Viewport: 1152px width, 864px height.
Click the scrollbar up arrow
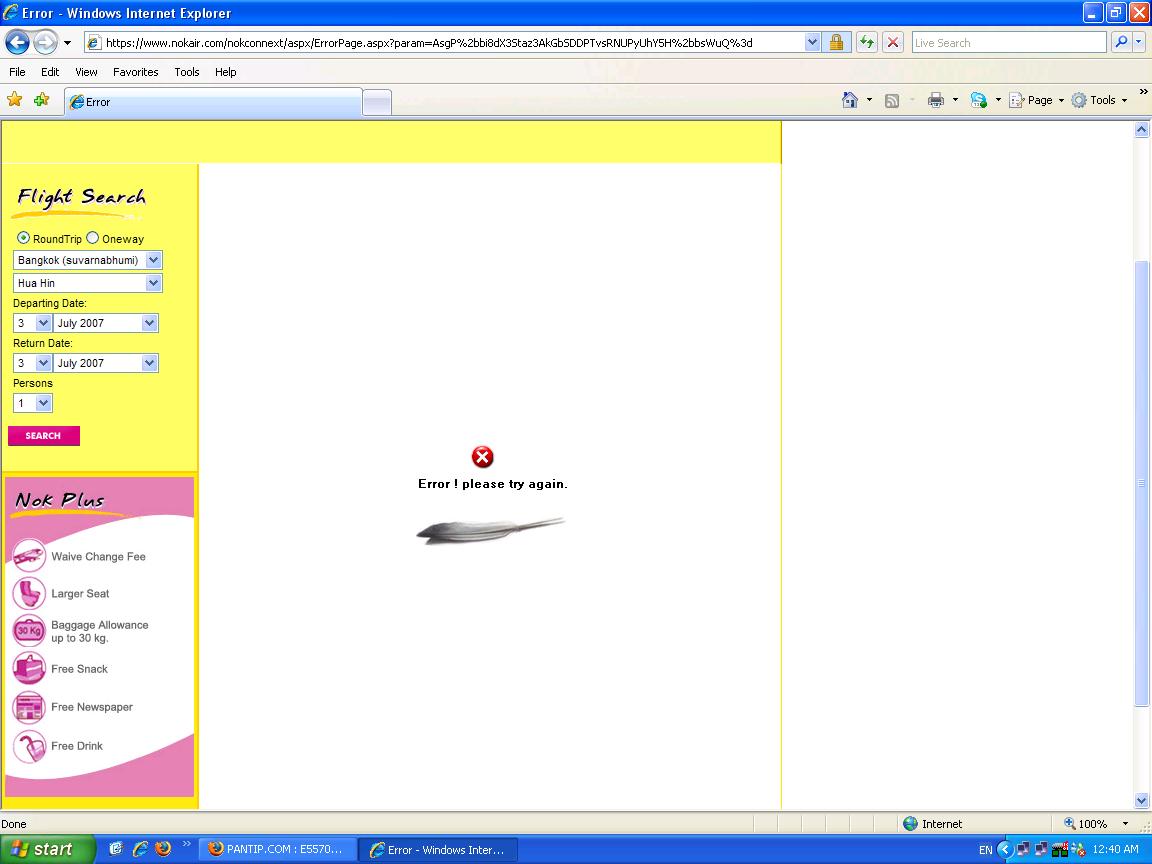1141,130
